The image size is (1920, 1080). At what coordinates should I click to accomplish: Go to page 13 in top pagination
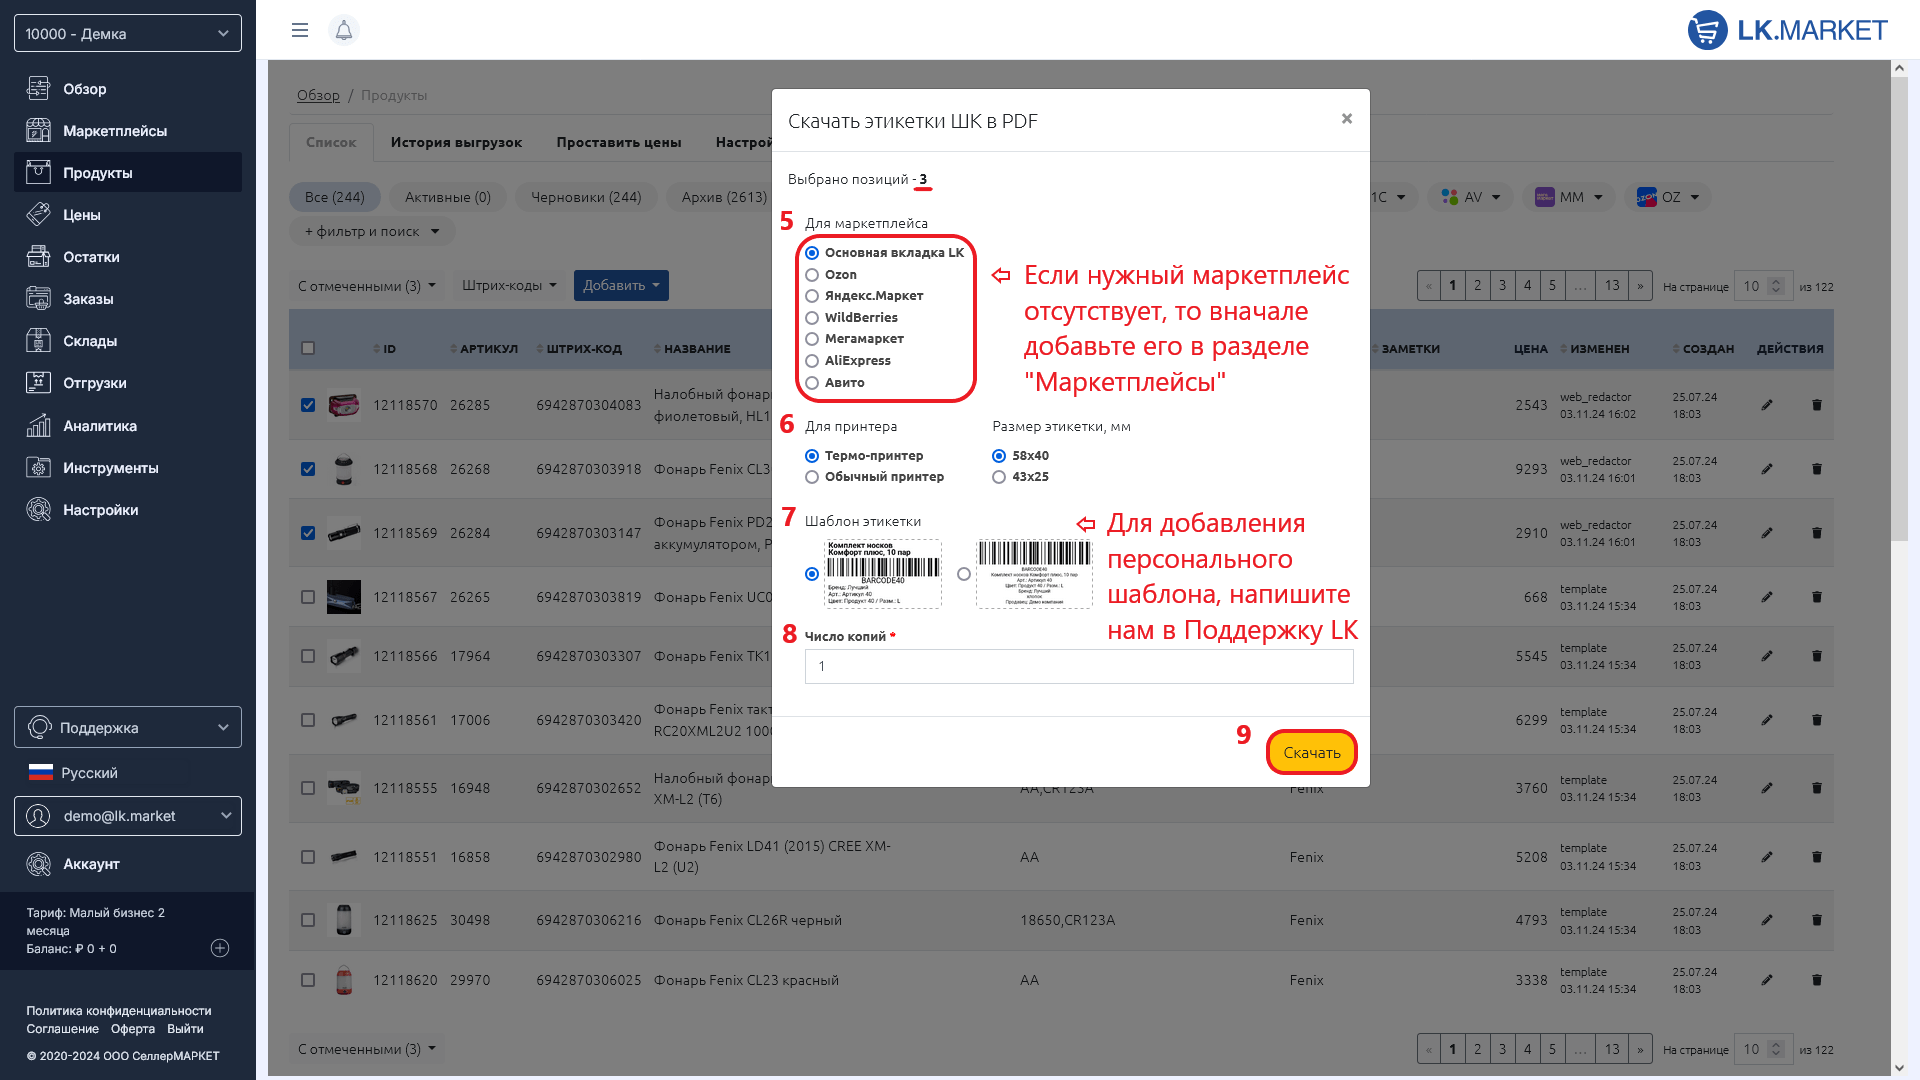coord(1612,286)
